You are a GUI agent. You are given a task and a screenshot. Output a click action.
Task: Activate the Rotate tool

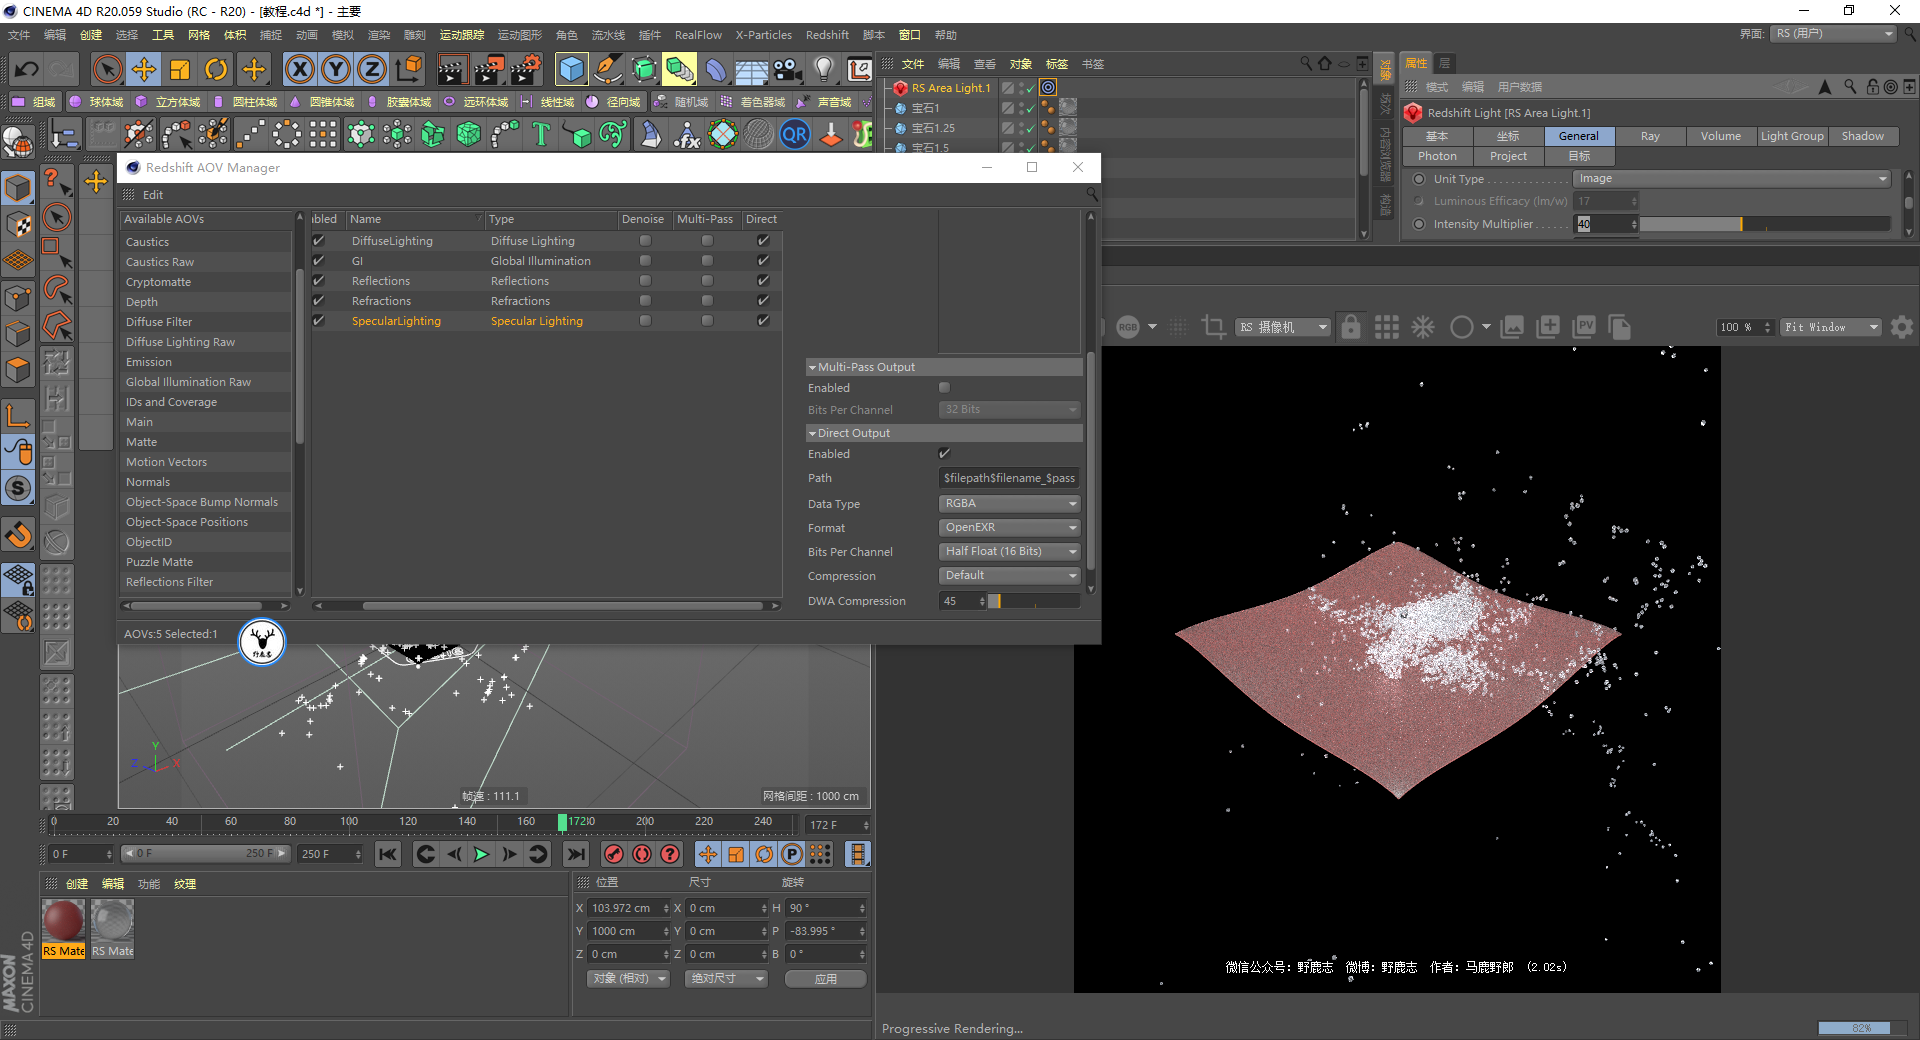(216, 69)
